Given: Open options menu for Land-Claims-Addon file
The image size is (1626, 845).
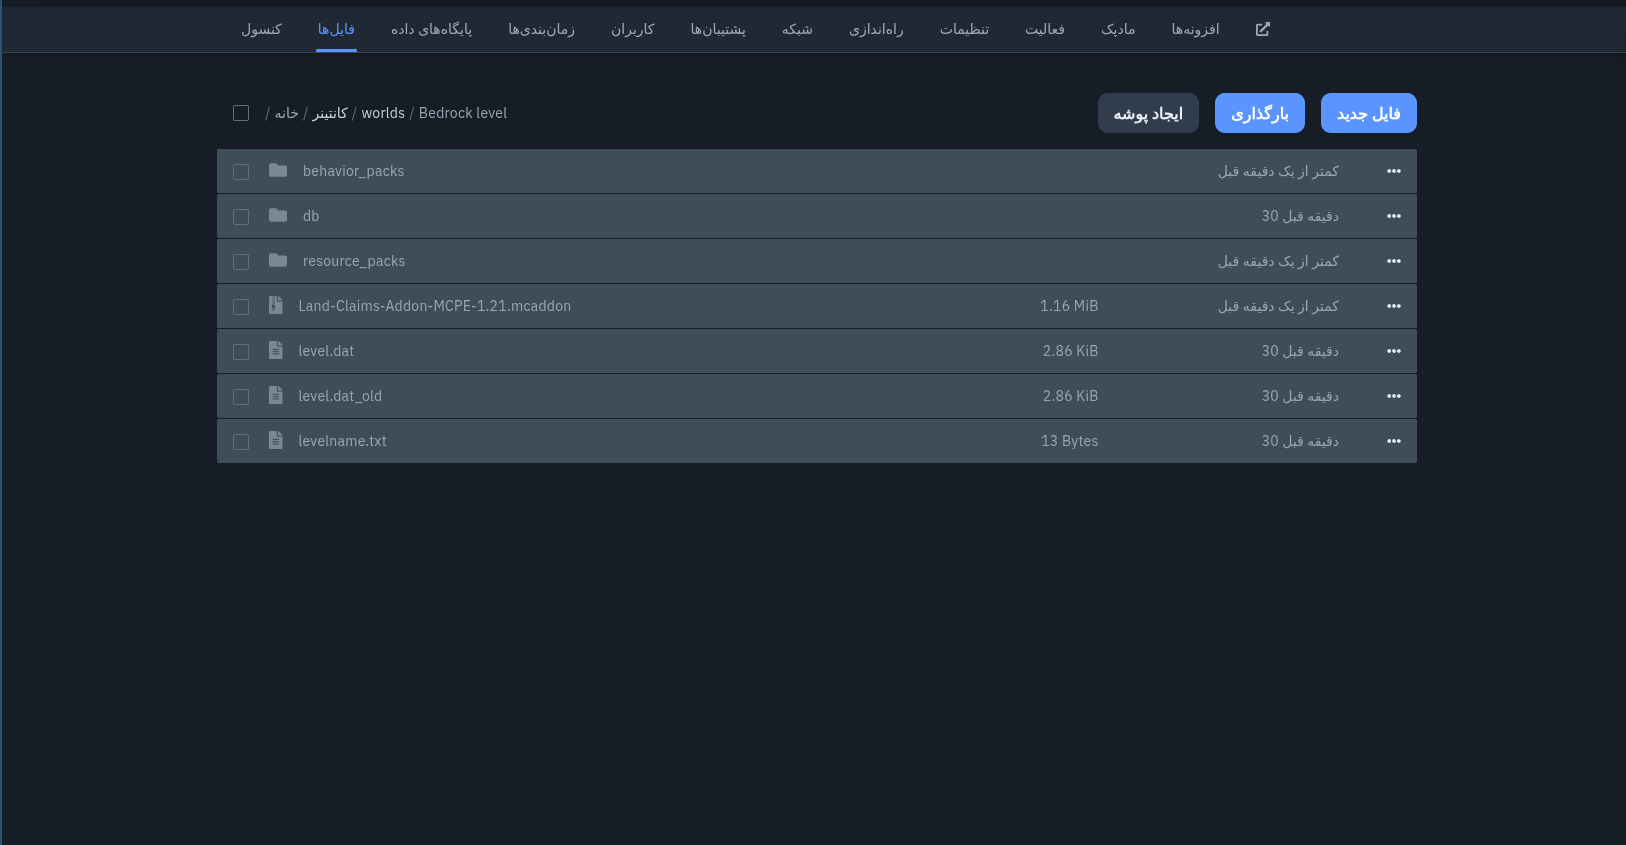Looking at the screenshot, I should [x=1394, y=306].
